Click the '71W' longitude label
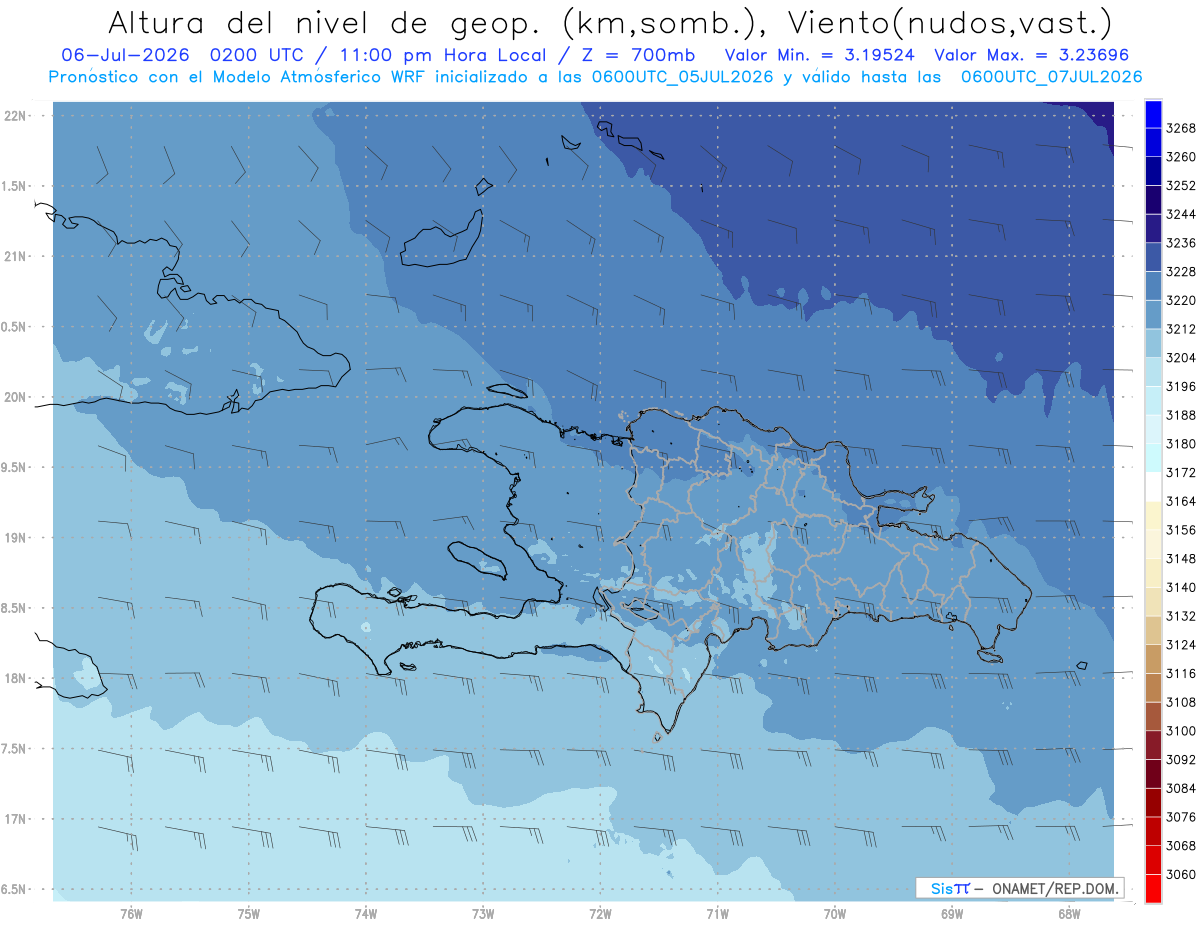Viewport: 1200px width, 927px height. pos(717,914)
